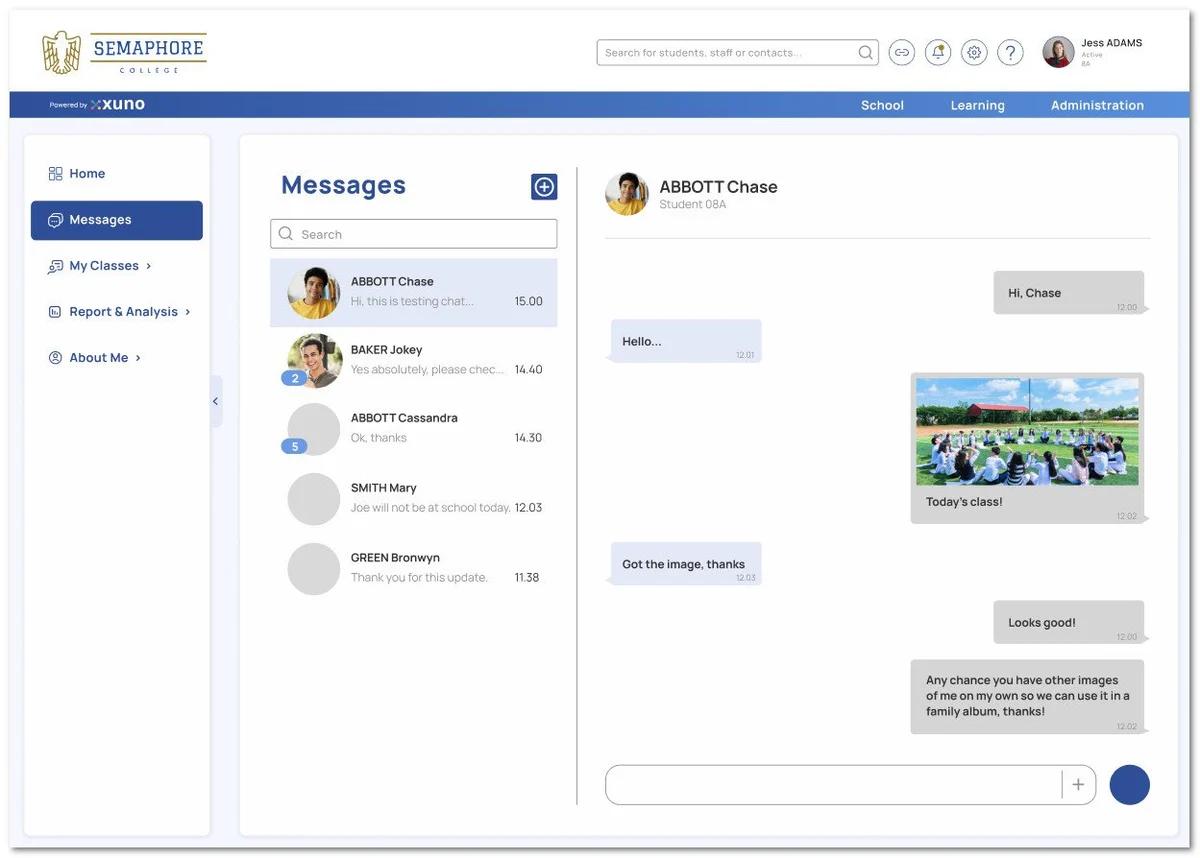This screenshot has height=858, width=1200.
Task: Open the School menu
Action: click(882, 105)
